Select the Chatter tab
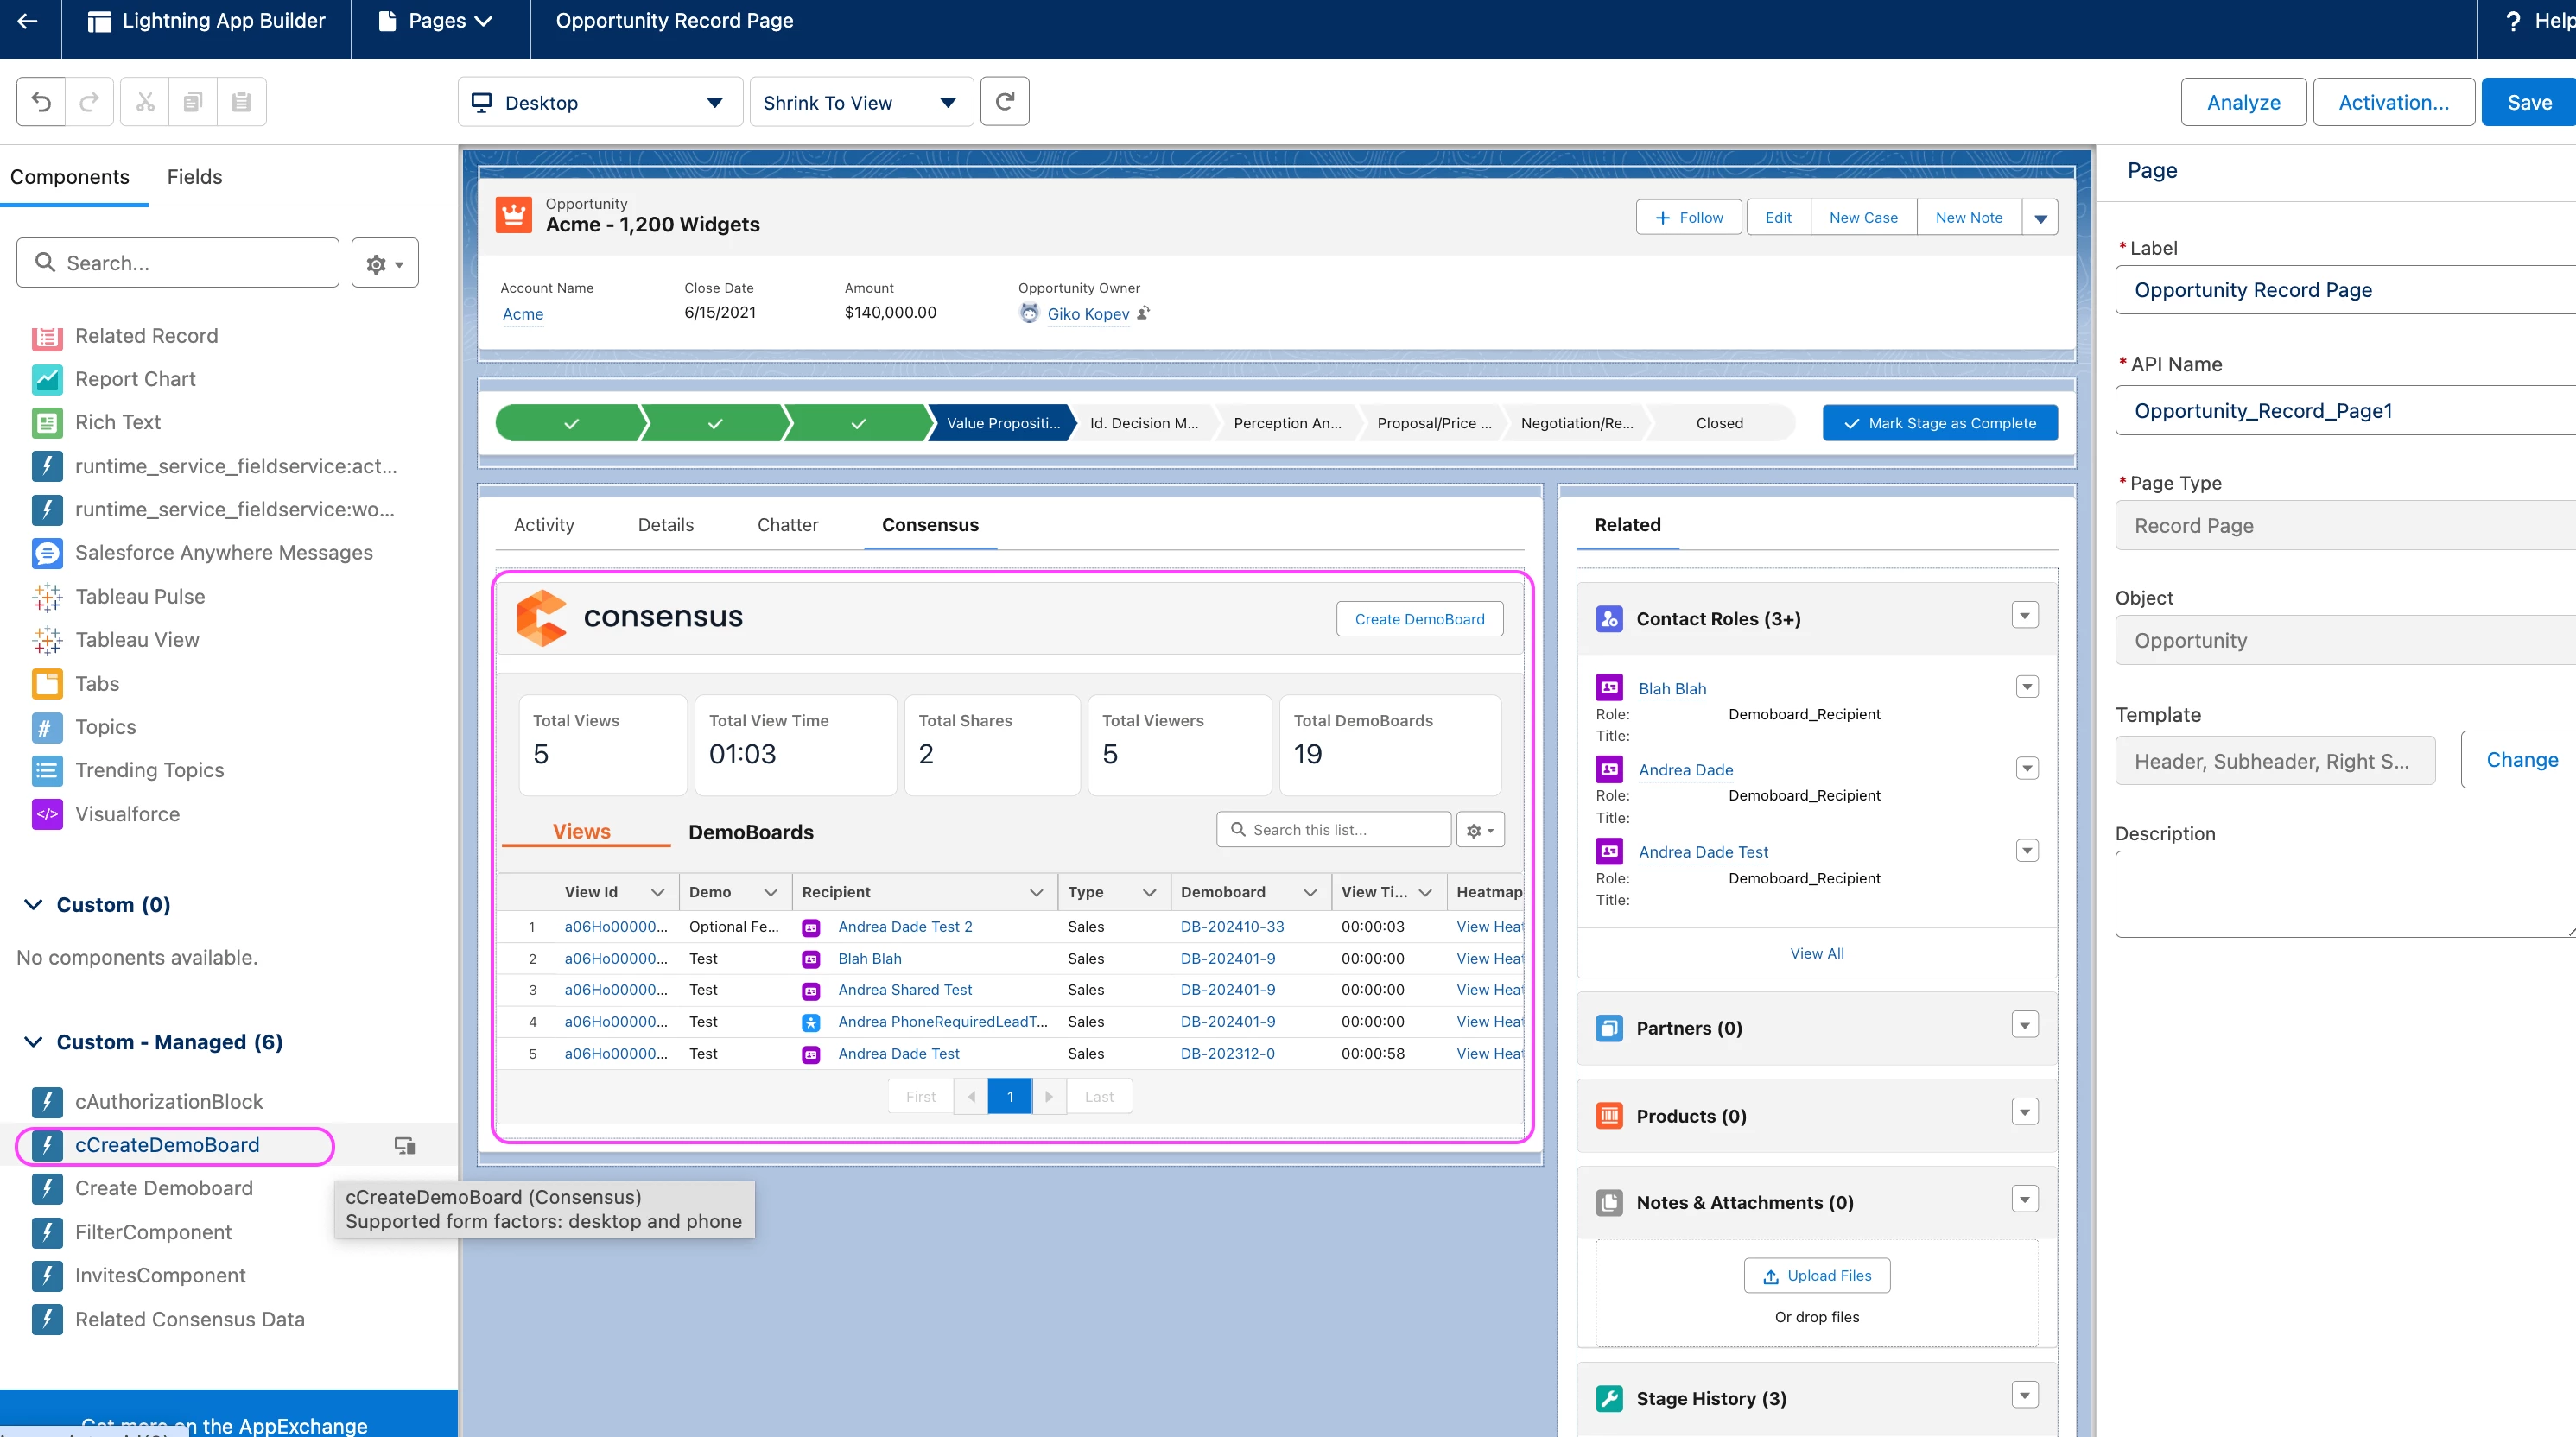2576x1437 pixels. pos(787,525)
